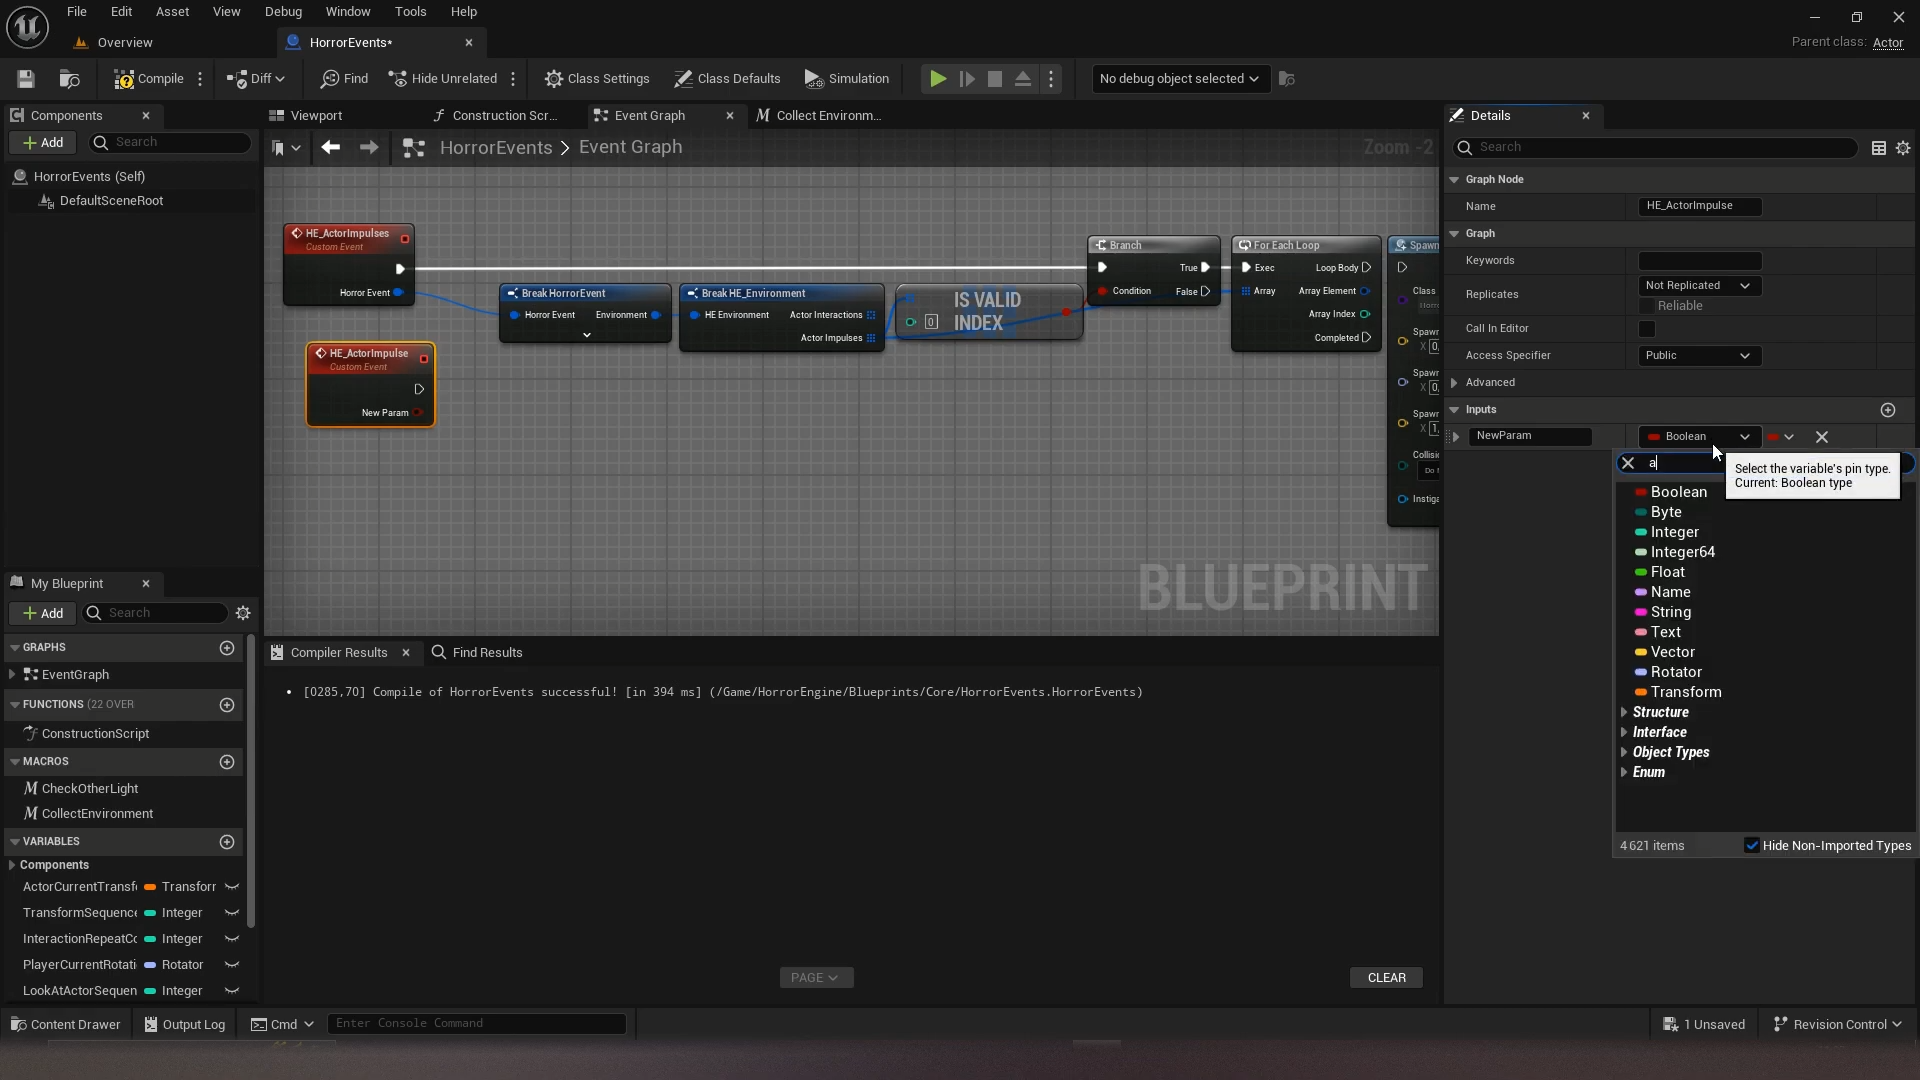Open the play options three-dot menu
Image resolution: width=1920 pixels, height=1080 pixels.
click(x=1051, y=79)
